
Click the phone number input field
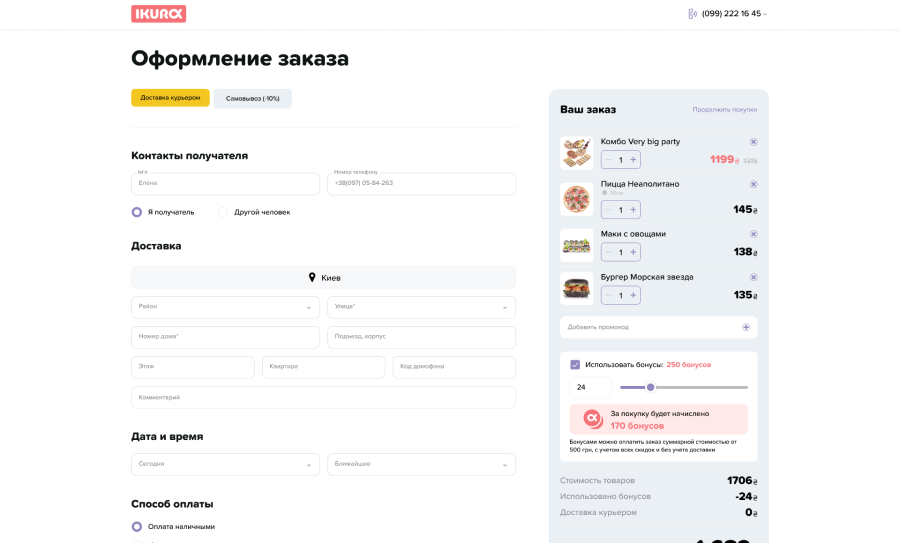(x=421, y=184)
